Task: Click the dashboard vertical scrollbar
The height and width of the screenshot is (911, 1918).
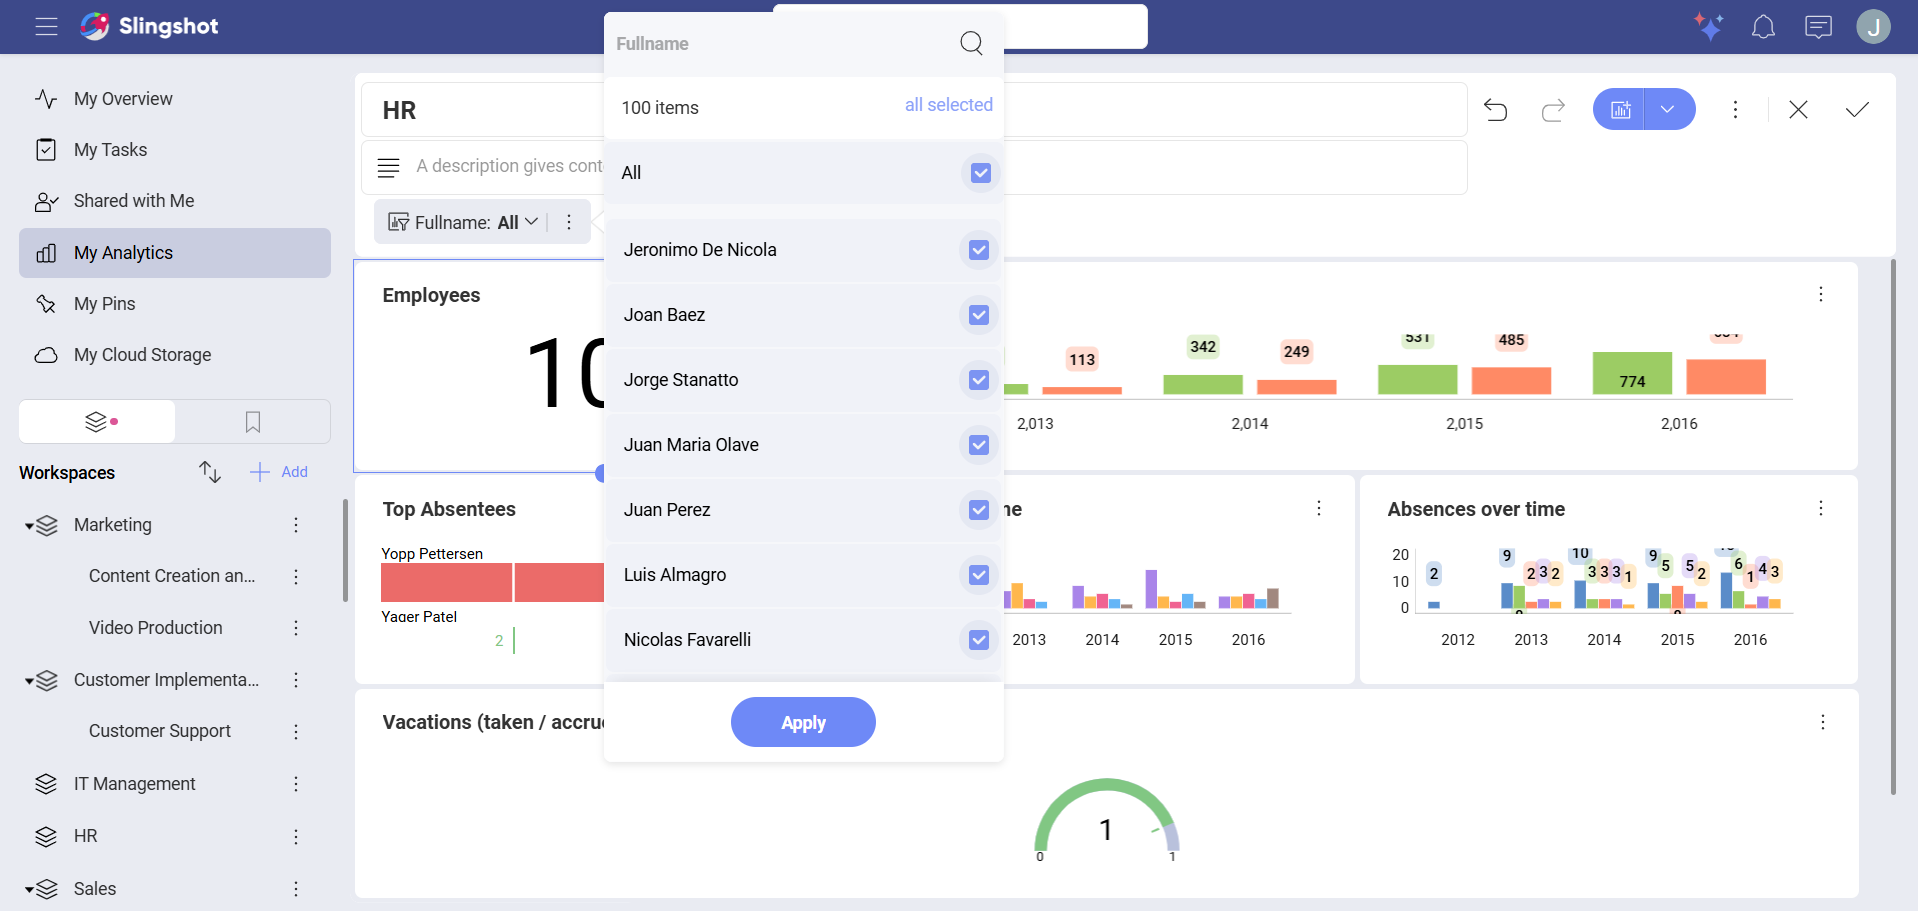Action: 1893,527
